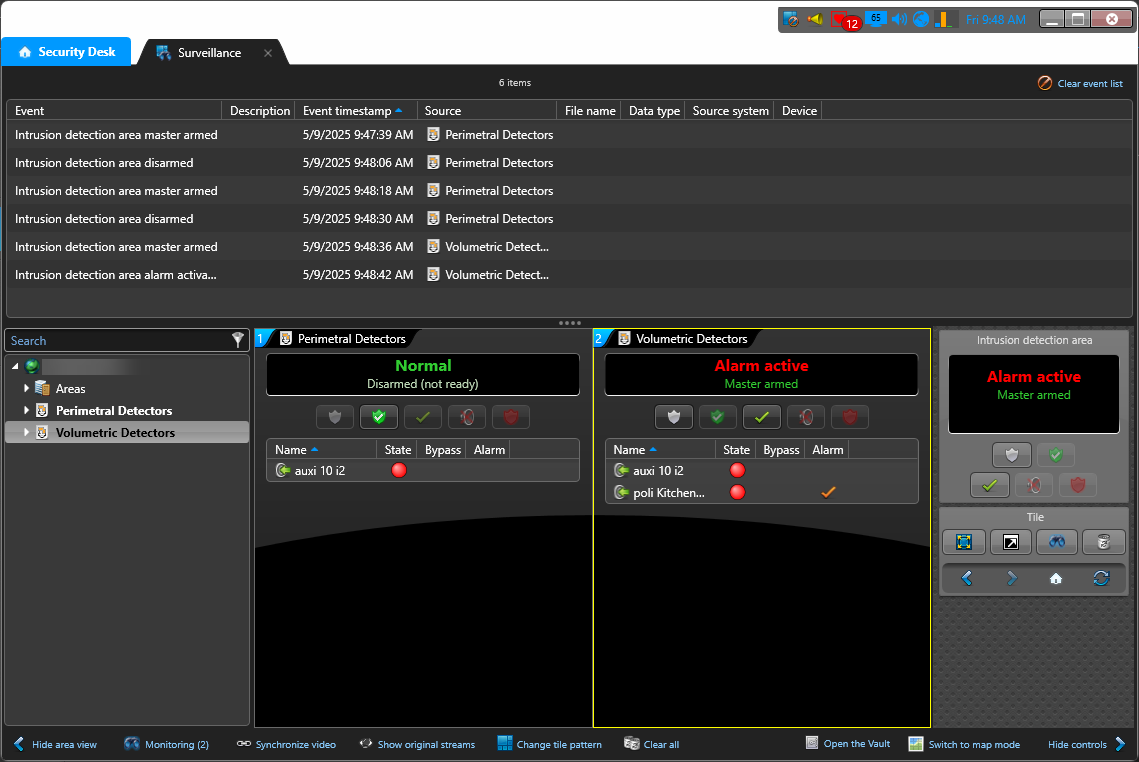Hide the area view panel
Screen dimensions: 1139x762
point(55,744)
